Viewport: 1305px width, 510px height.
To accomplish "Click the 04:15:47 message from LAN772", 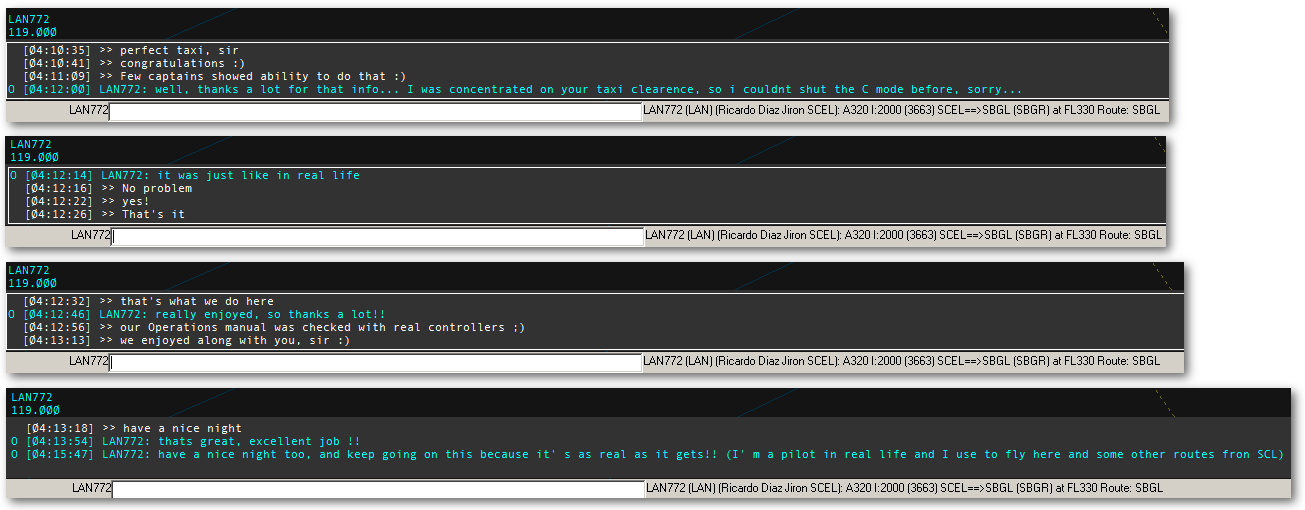I will point(647,454).
